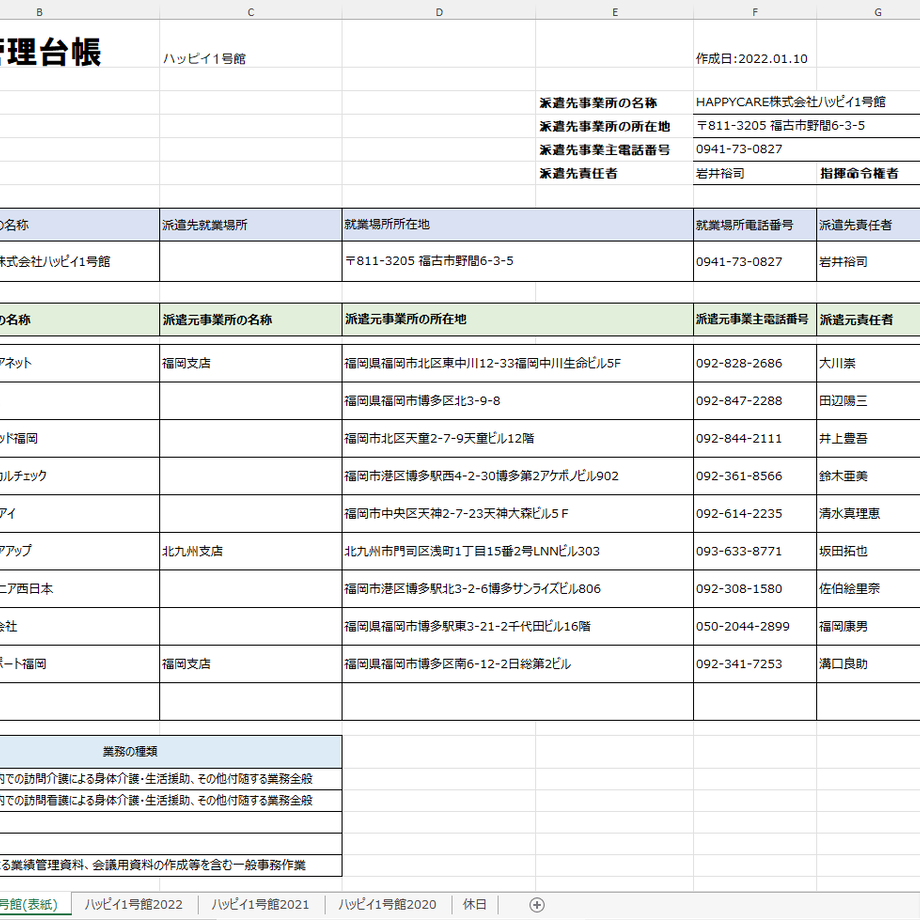Switch to ハッピイ1号館2022 sheet tab

click(134, 905)
